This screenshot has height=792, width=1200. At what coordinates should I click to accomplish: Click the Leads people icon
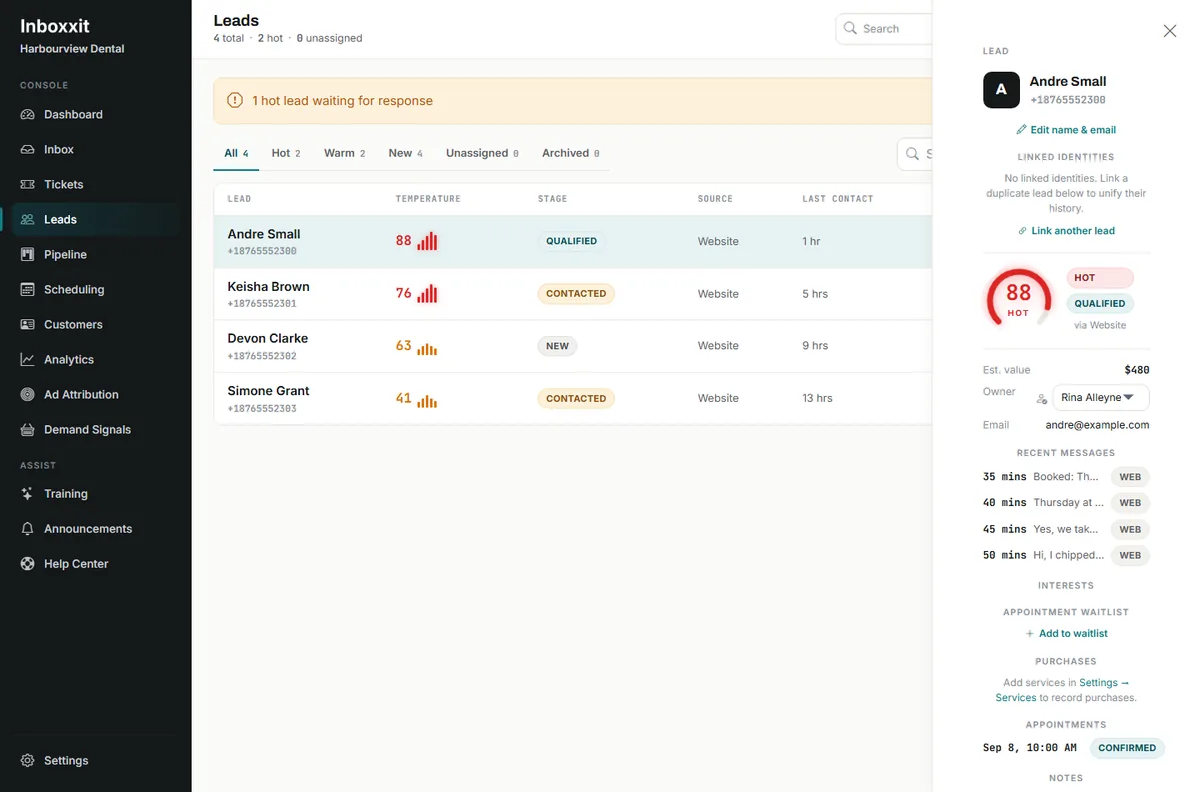pos(28,220)
